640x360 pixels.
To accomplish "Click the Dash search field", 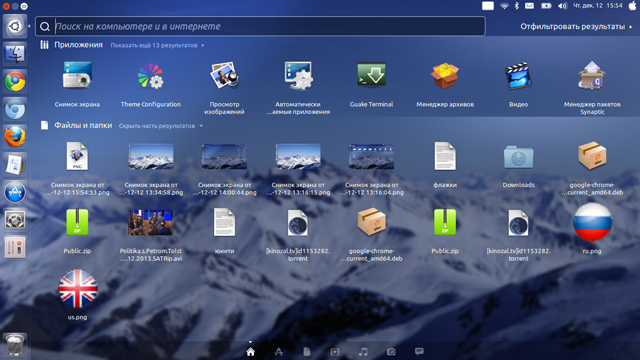I will 260,27.
